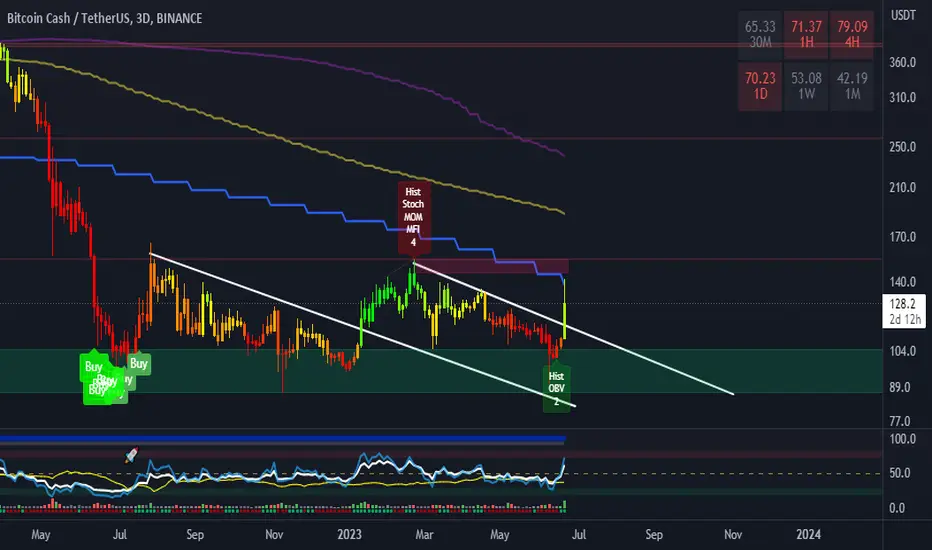Click the 100.0 oscillator scale label
The width and height of the screenshot is (932, 550).
point(902,439)
